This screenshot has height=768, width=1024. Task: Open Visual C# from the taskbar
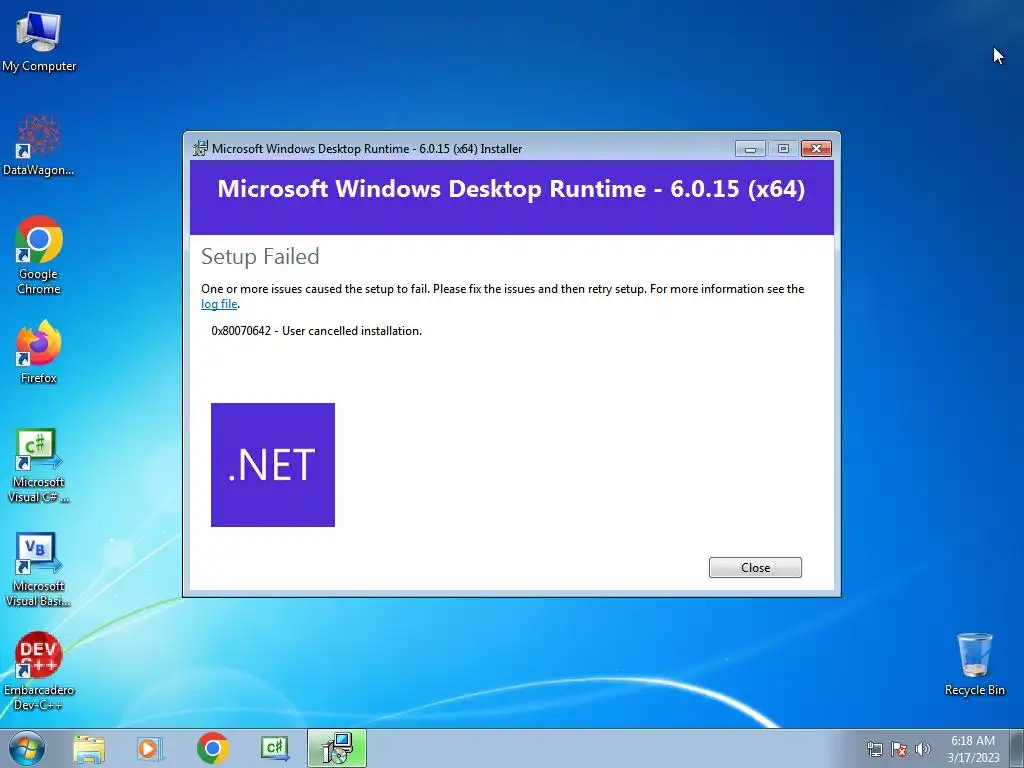(x=274, y=748)
